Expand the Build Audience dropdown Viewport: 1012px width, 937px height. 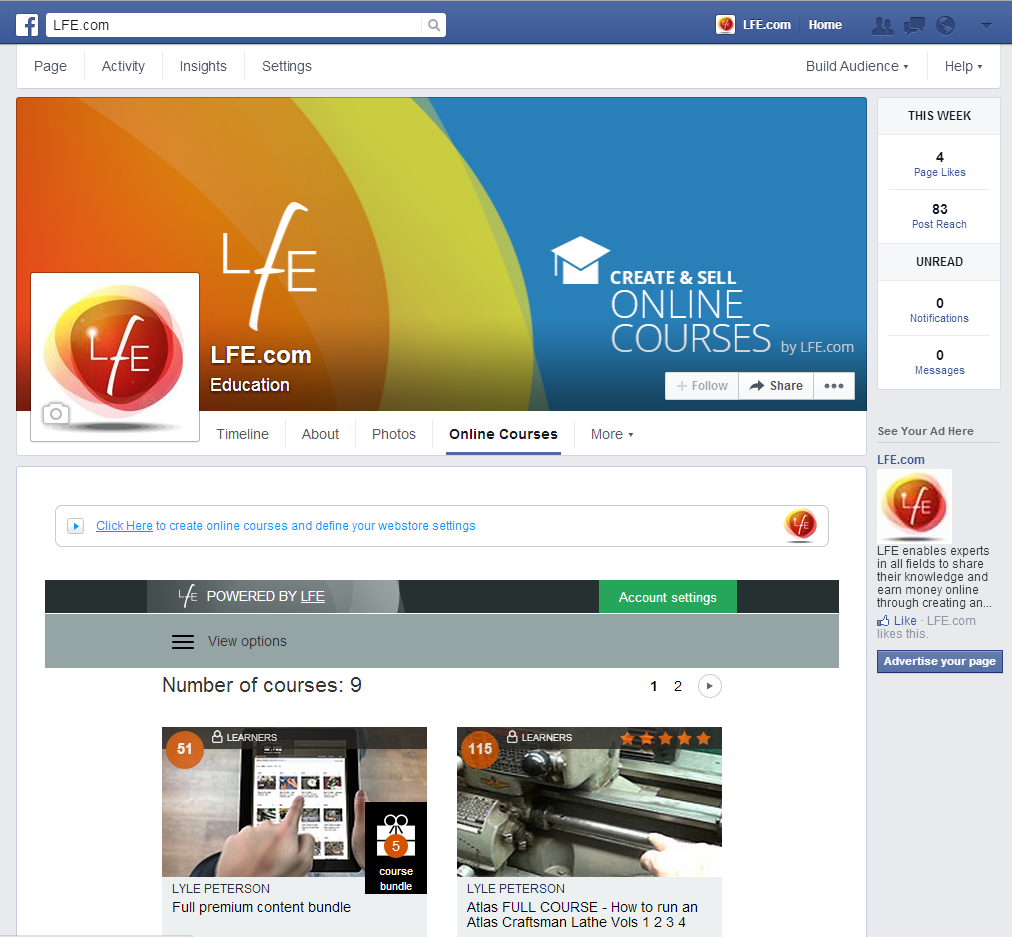856,66
